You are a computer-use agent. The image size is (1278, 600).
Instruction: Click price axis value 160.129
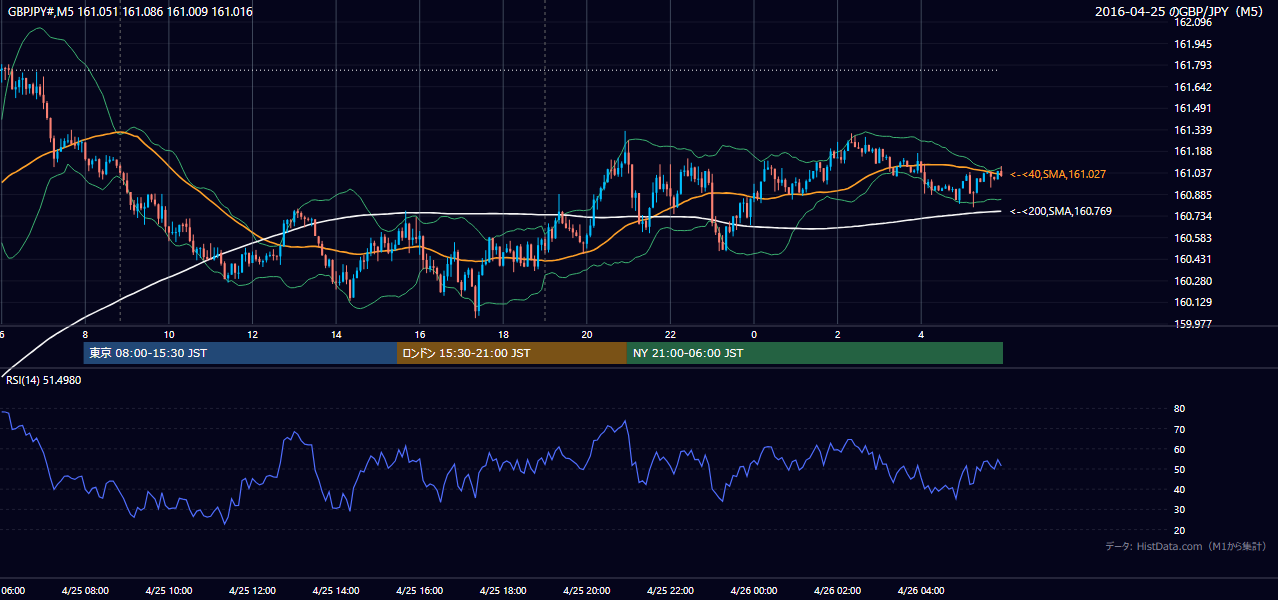(x=1193, y=302)
